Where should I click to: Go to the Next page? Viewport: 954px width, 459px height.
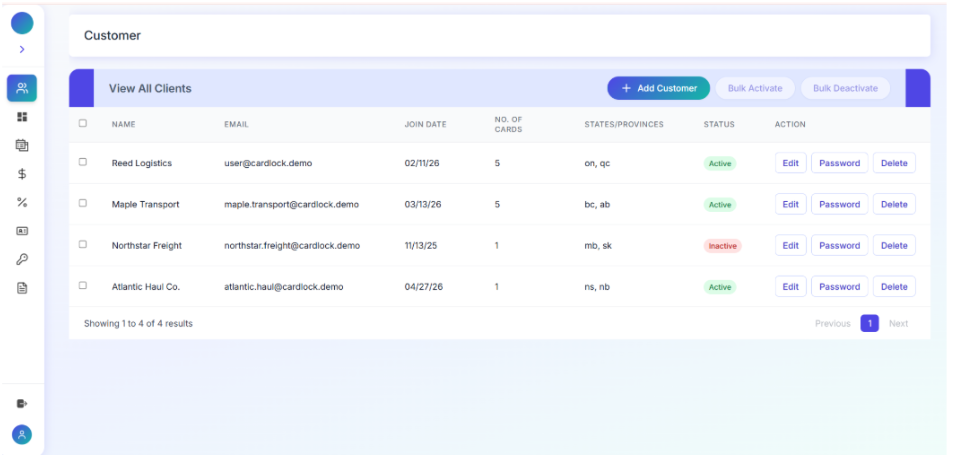[898, 324]
